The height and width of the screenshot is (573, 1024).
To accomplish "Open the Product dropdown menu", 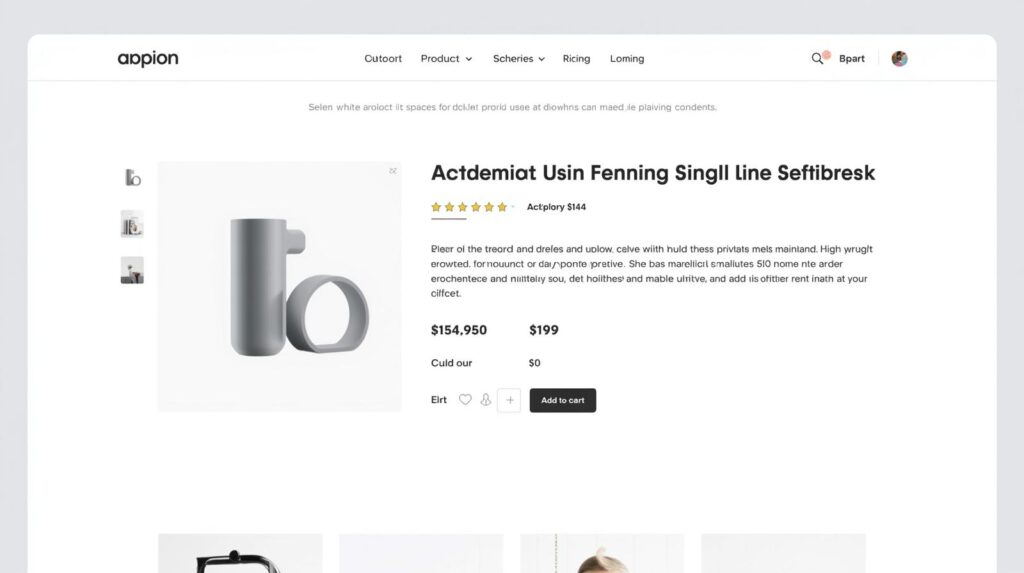I will [446, 59].
